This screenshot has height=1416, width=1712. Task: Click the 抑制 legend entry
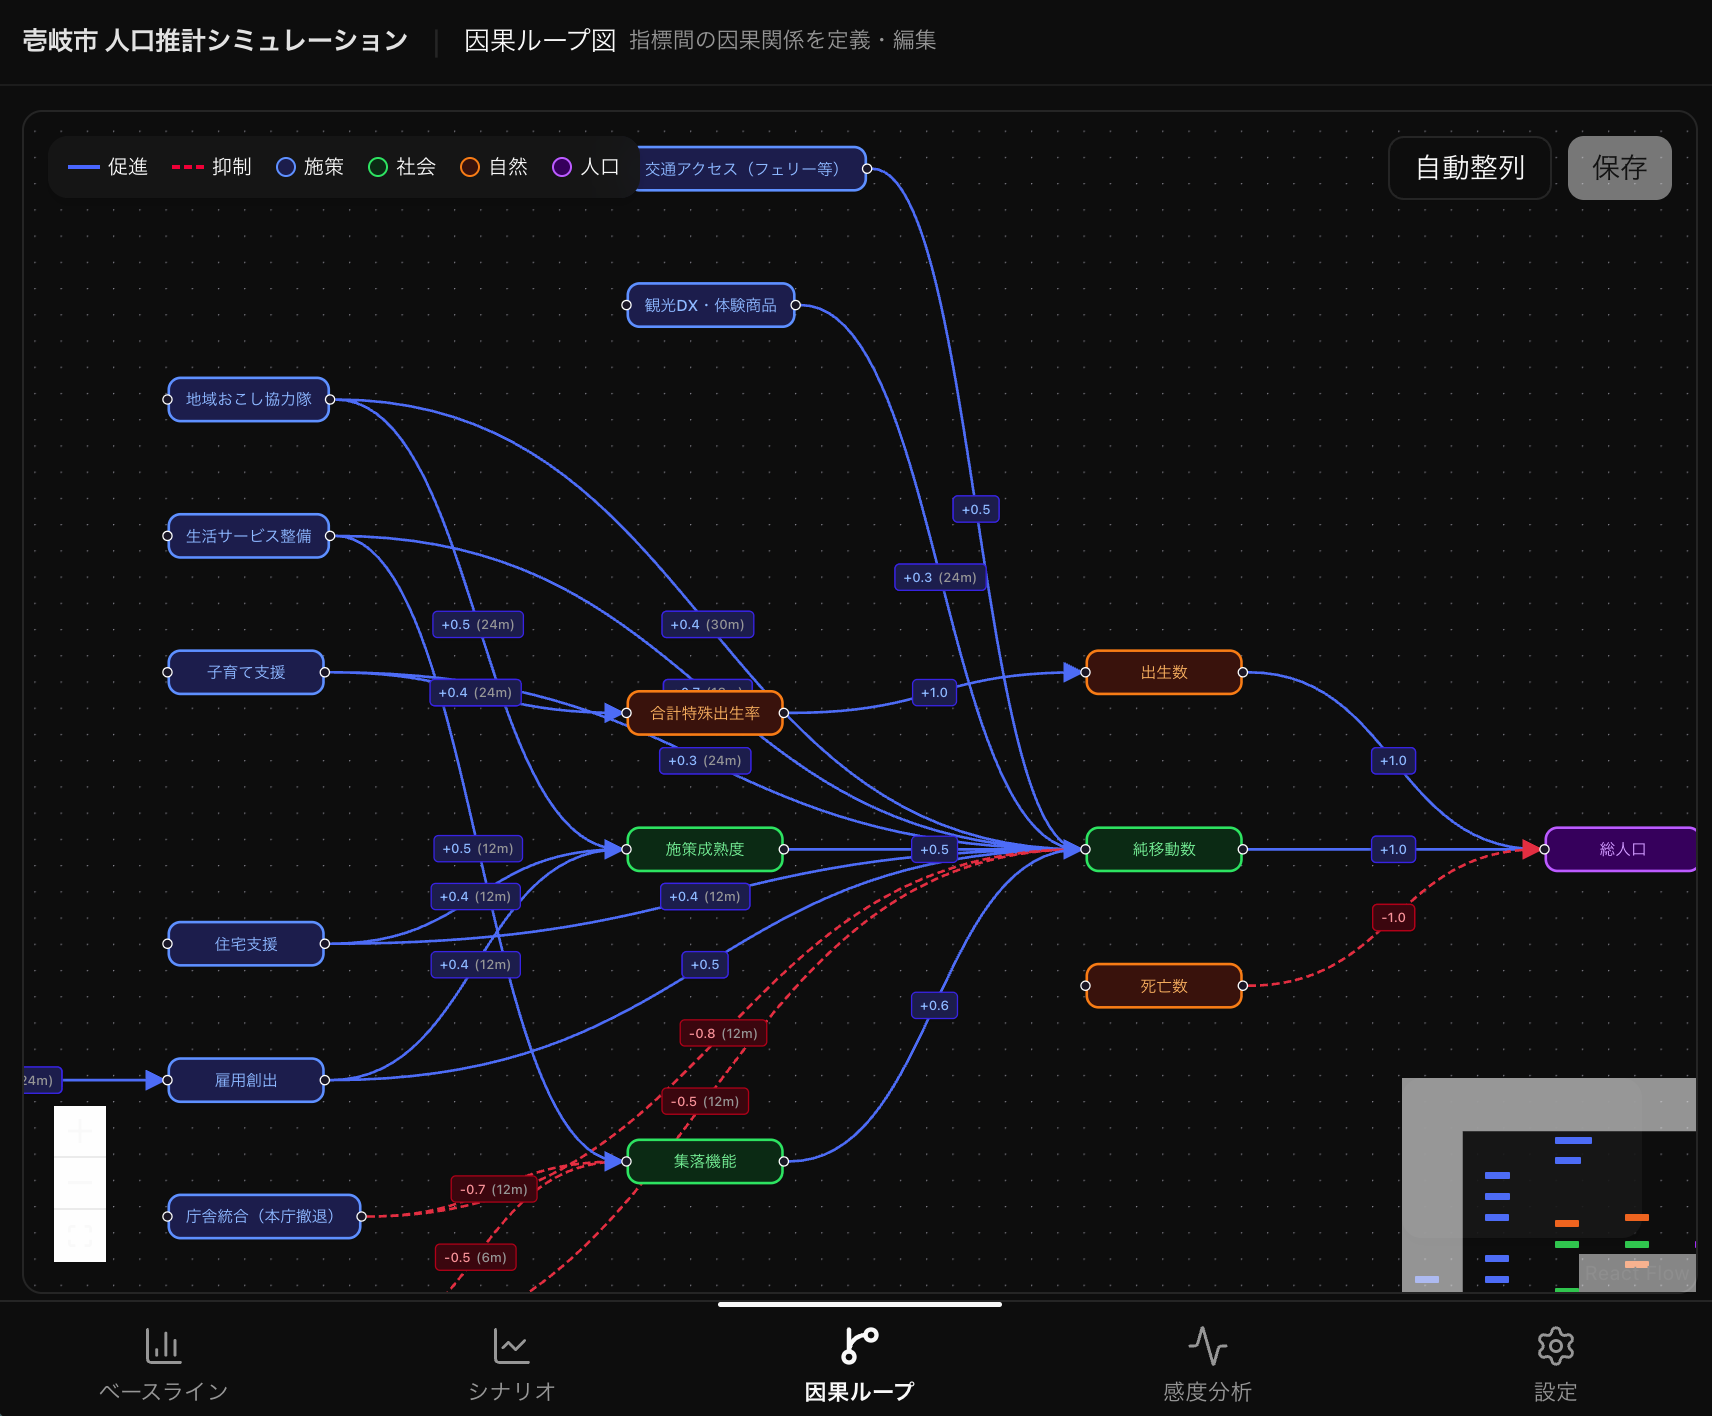(212, 167)
